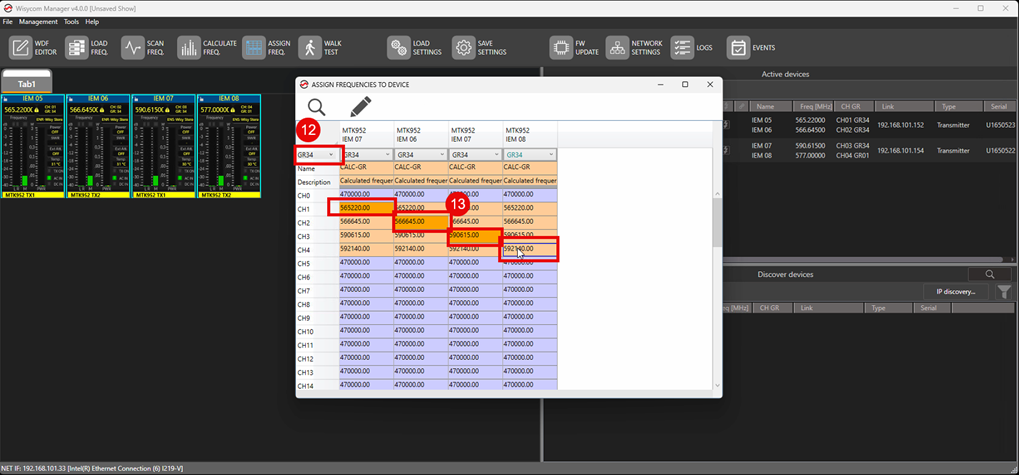Click the Load Settings gear icon
The width and height of the screenshot is (1020, 476).
click(x=398, y=47)
